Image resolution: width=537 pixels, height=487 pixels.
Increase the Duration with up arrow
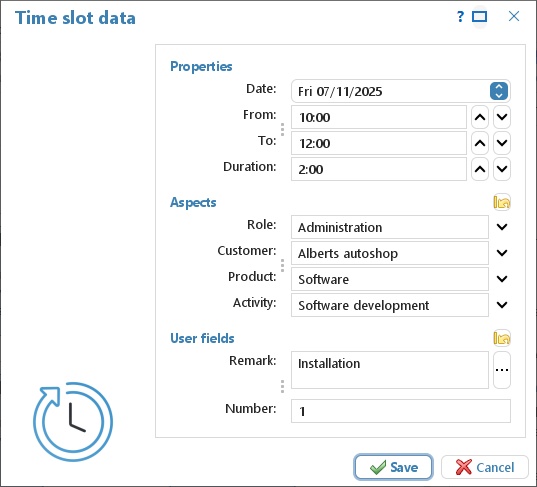tap(480, 169)
